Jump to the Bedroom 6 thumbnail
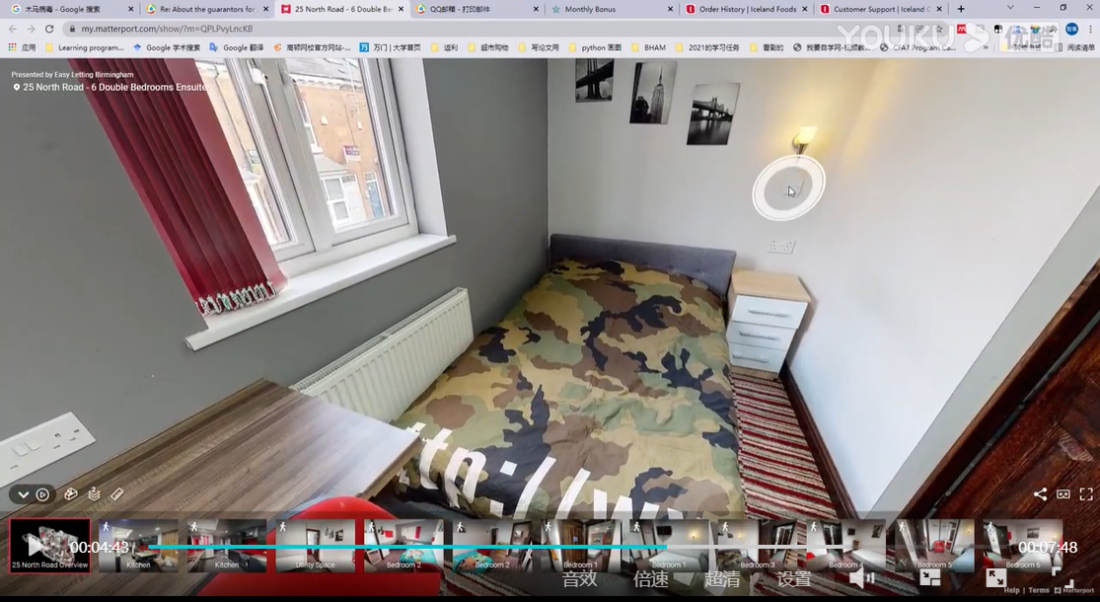Screen dimensions: 1100x602 coord(1022,545)
